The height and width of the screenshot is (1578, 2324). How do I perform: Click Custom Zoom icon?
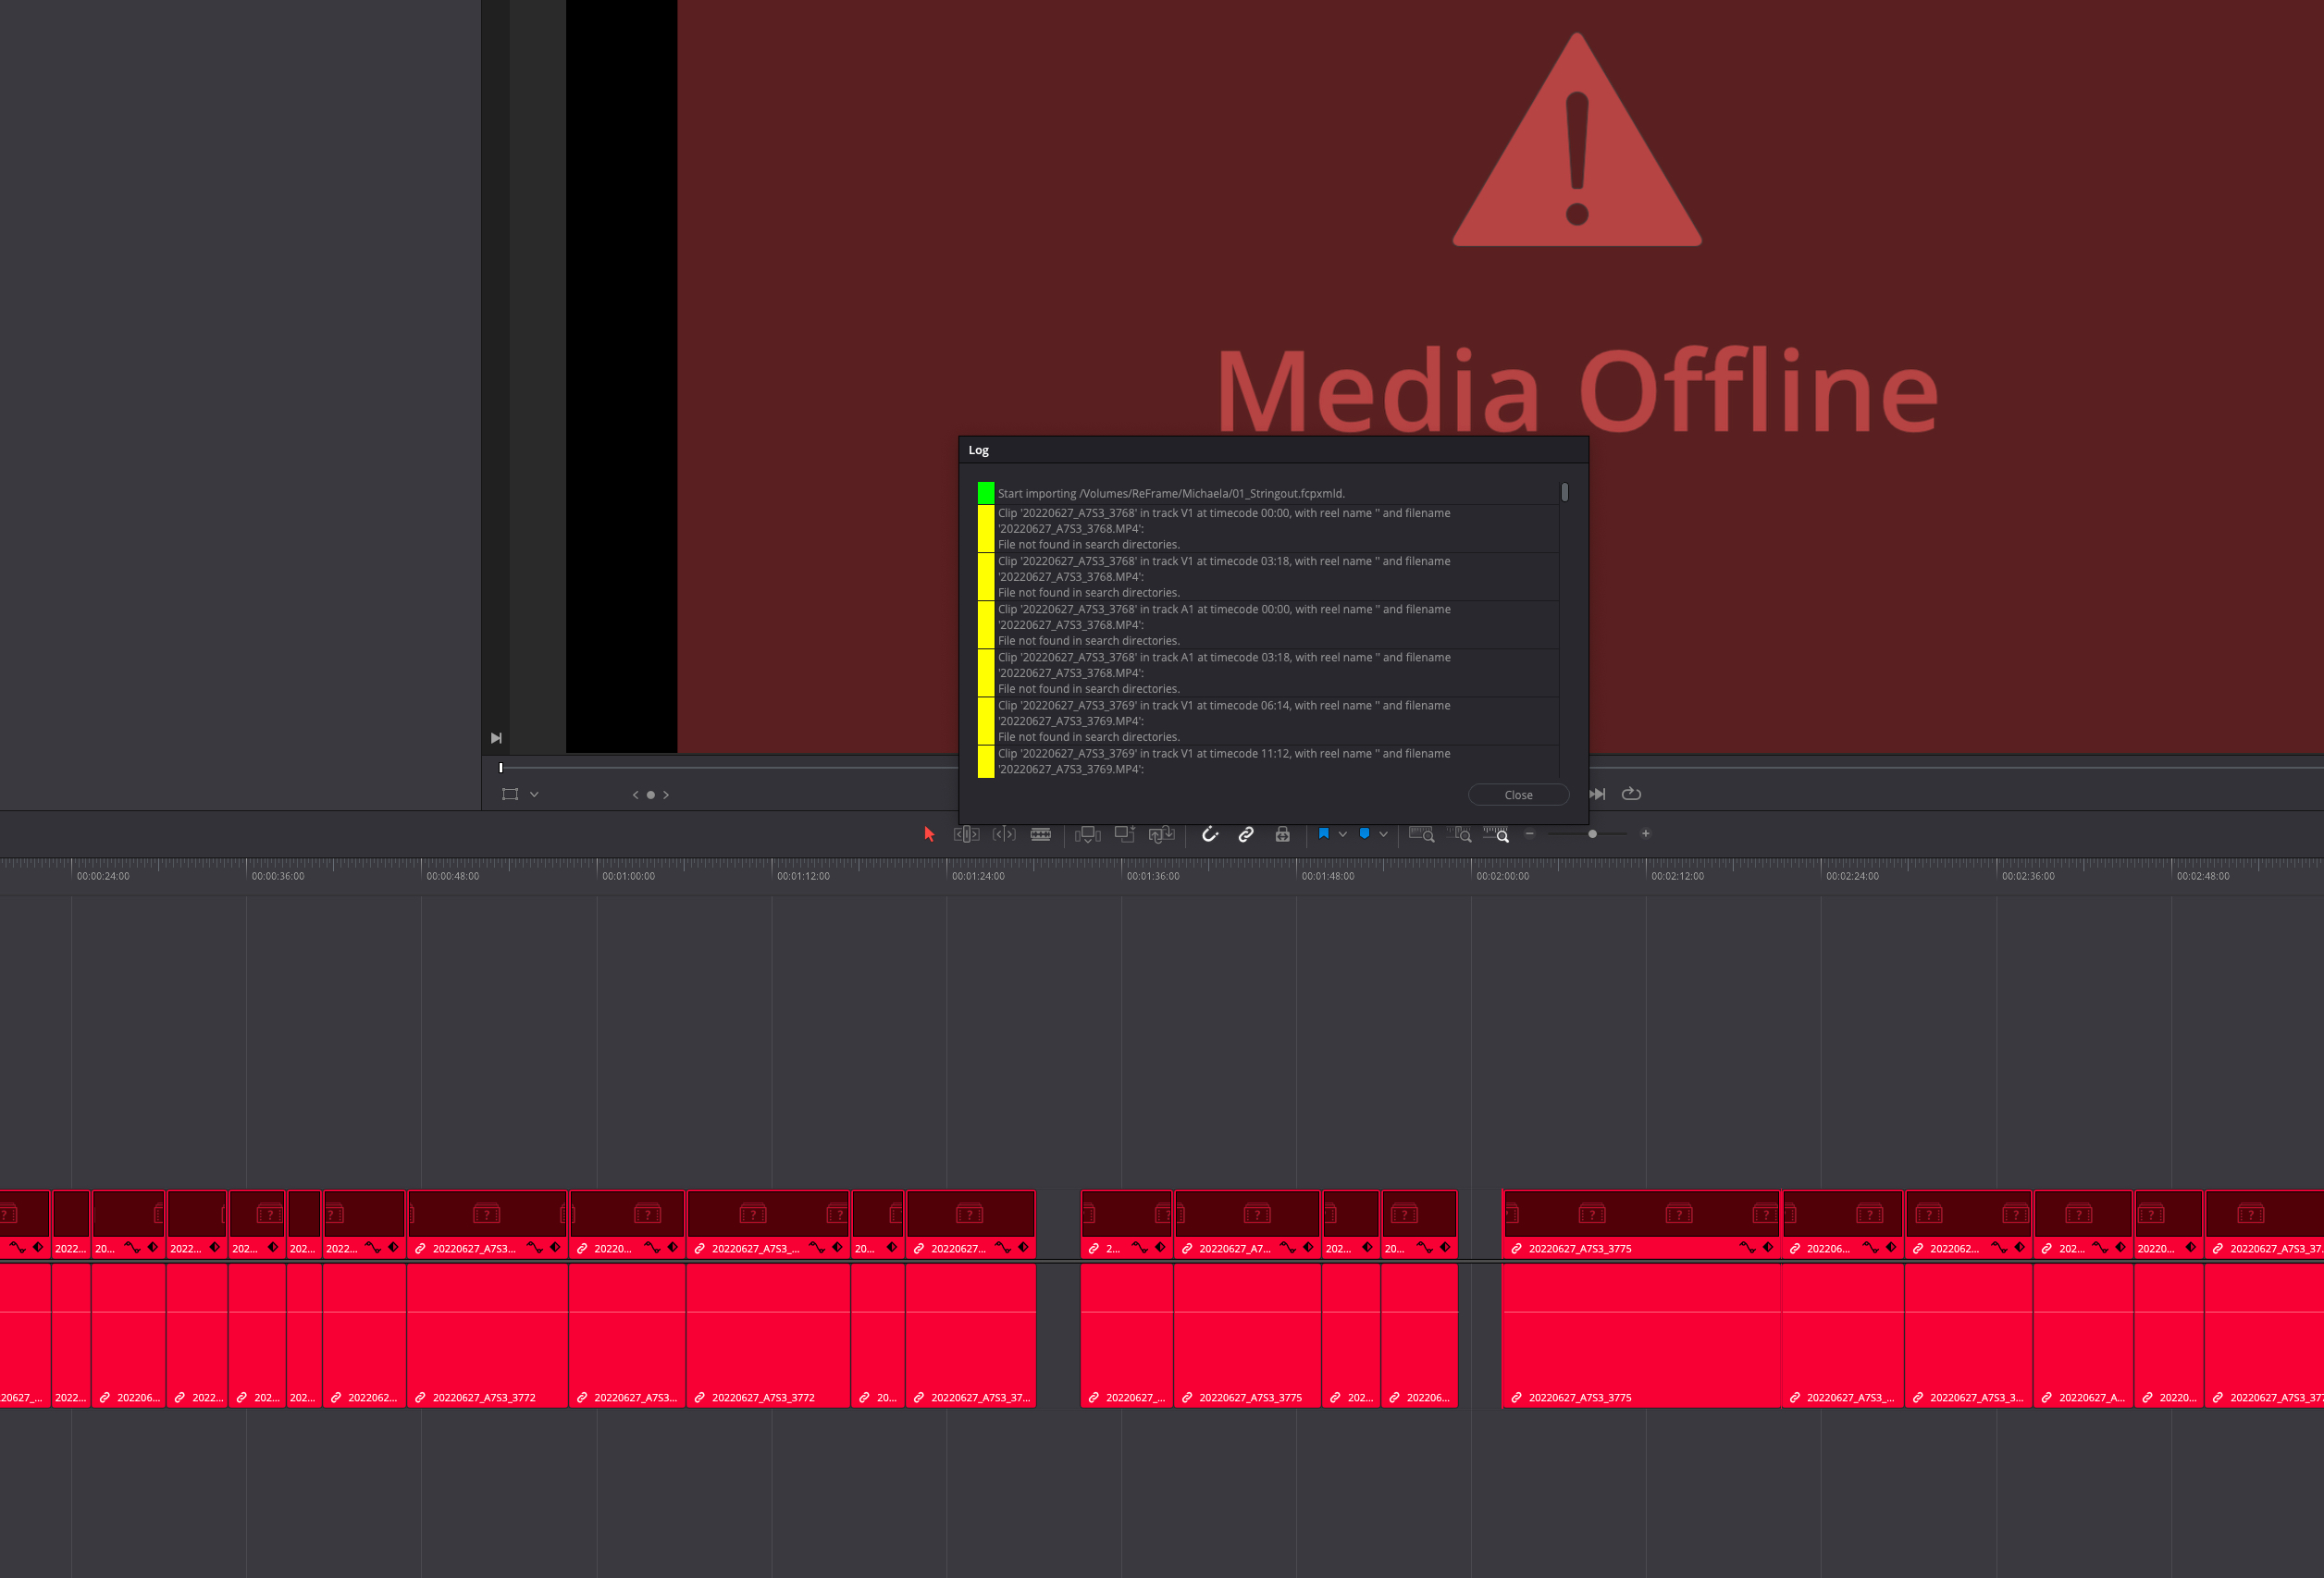pos(1496,834)
